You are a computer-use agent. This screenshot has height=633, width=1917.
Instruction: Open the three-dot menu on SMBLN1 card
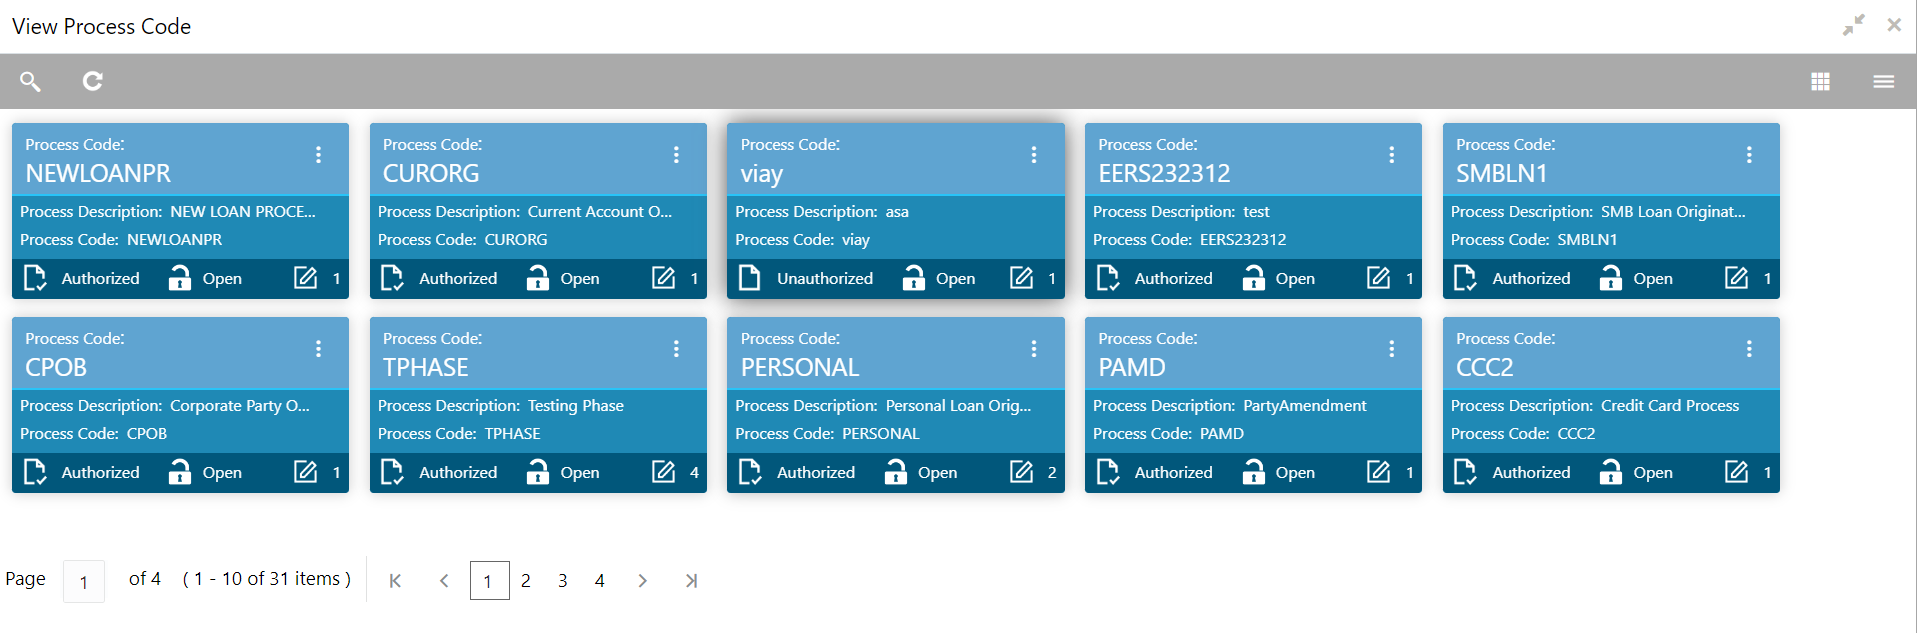coord(1749,155)
